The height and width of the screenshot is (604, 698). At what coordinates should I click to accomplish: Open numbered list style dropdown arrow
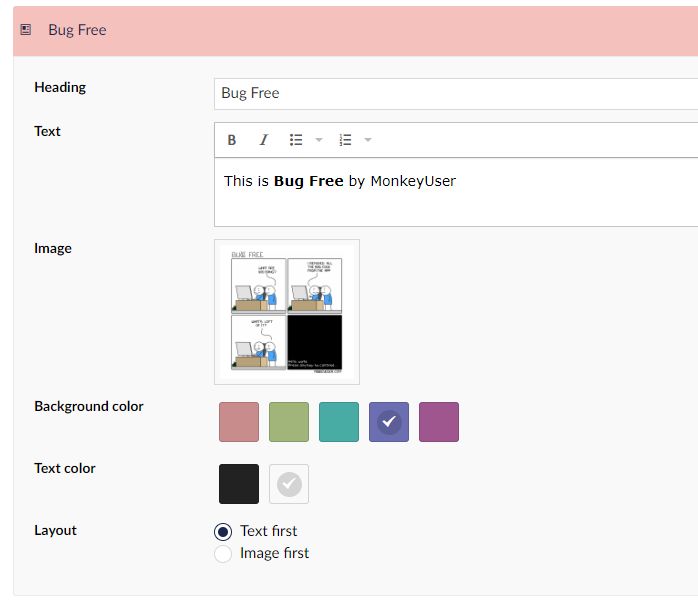pyautogui.click(x=368, y=140)
